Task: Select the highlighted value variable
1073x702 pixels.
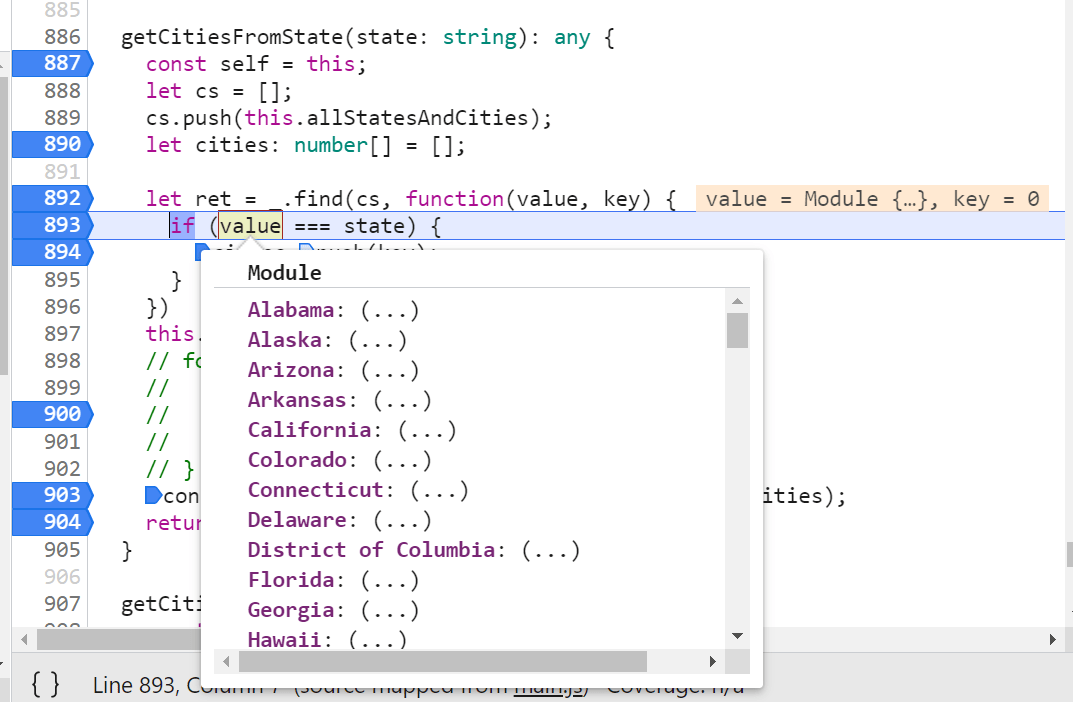Action: click(x=248, y=225)
